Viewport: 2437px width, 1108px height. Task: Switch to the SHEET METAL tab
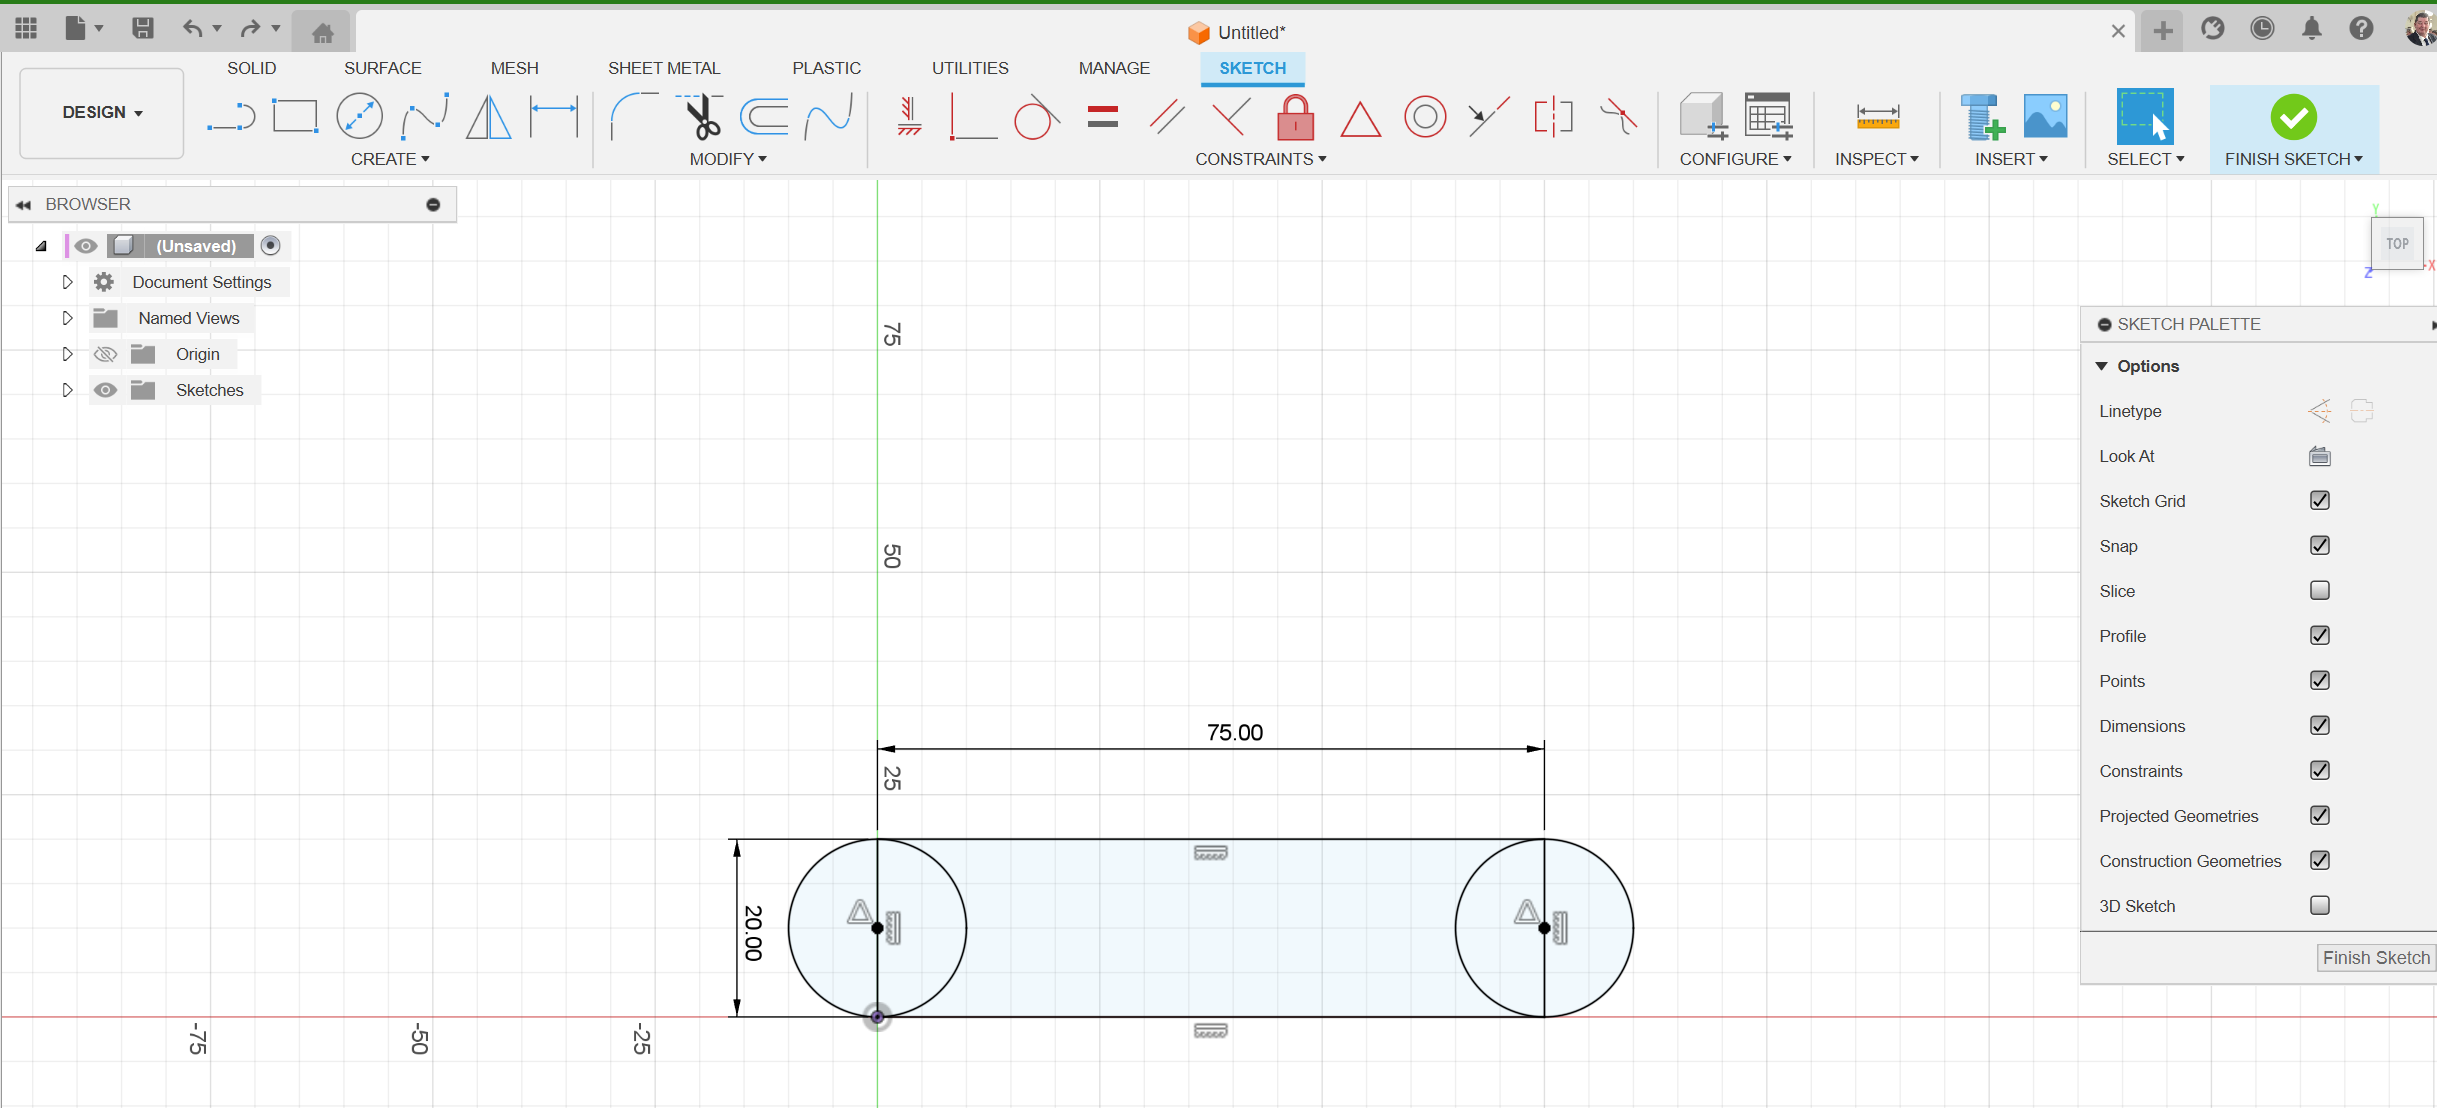[x=665, y=67]
